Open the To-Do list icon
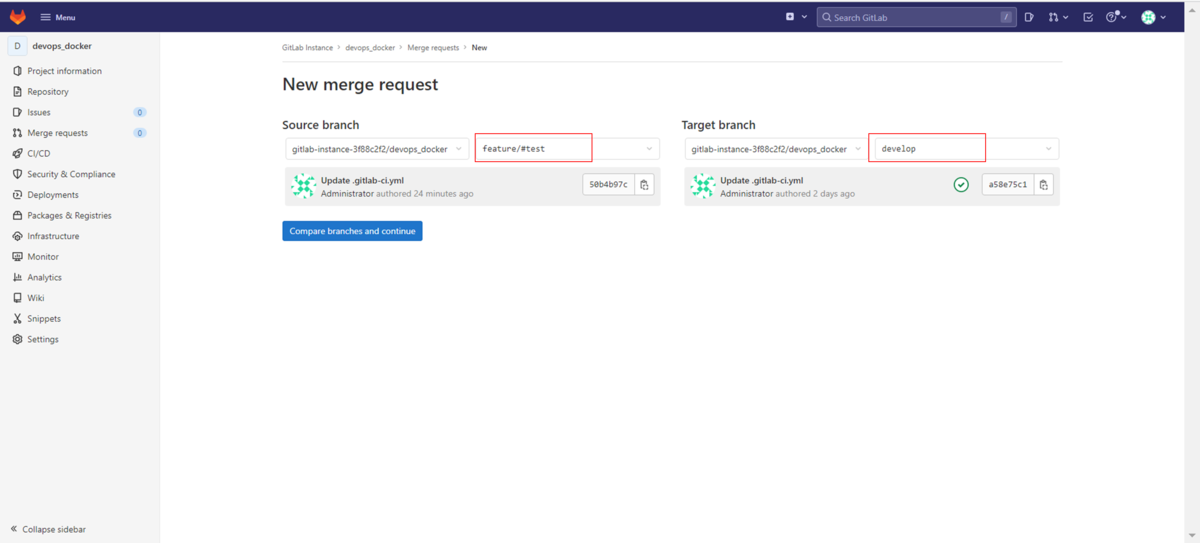Screen dimensions: 1200x543 [1088, 17]
